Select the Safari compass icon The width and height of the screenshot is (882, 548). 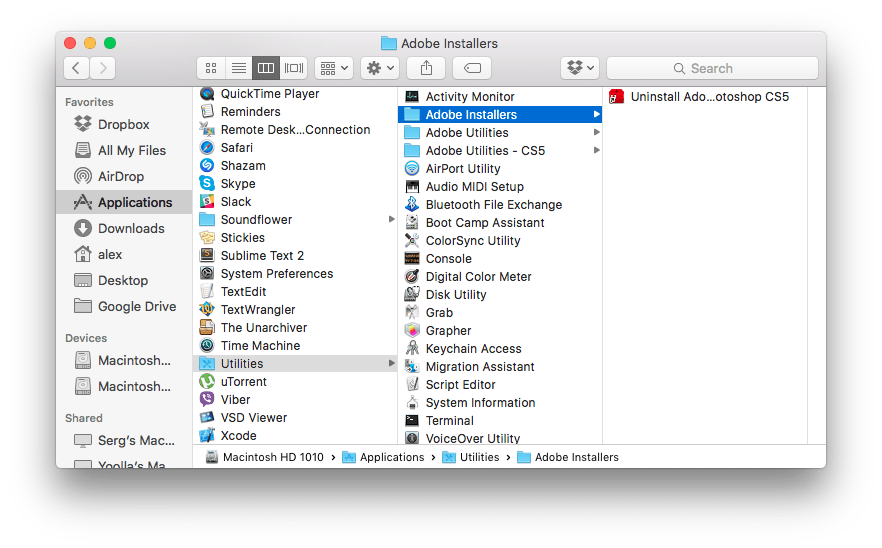tap(207, 148)
